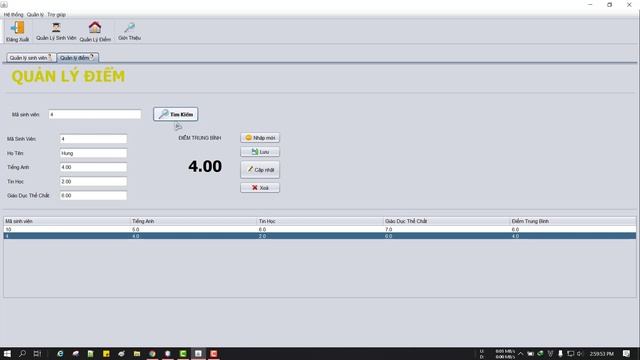The height and width of the screenshot is (360, 640).
Task: Click the Nhập mới button
Action: (x=260, y=138)
